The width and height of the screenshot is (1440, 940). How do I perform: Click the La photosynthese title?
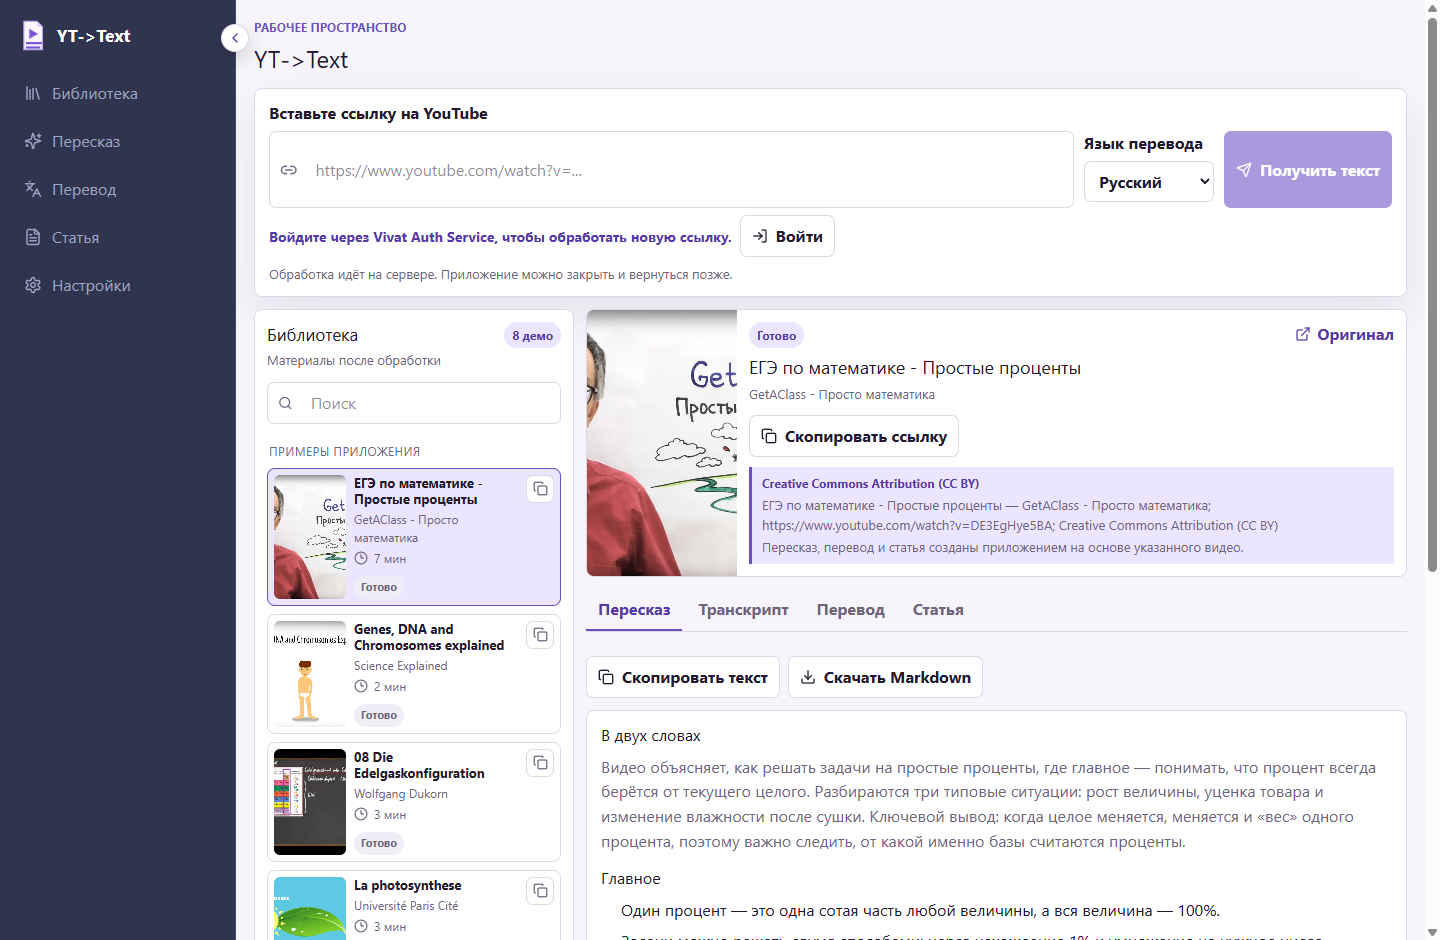point(408,885)
